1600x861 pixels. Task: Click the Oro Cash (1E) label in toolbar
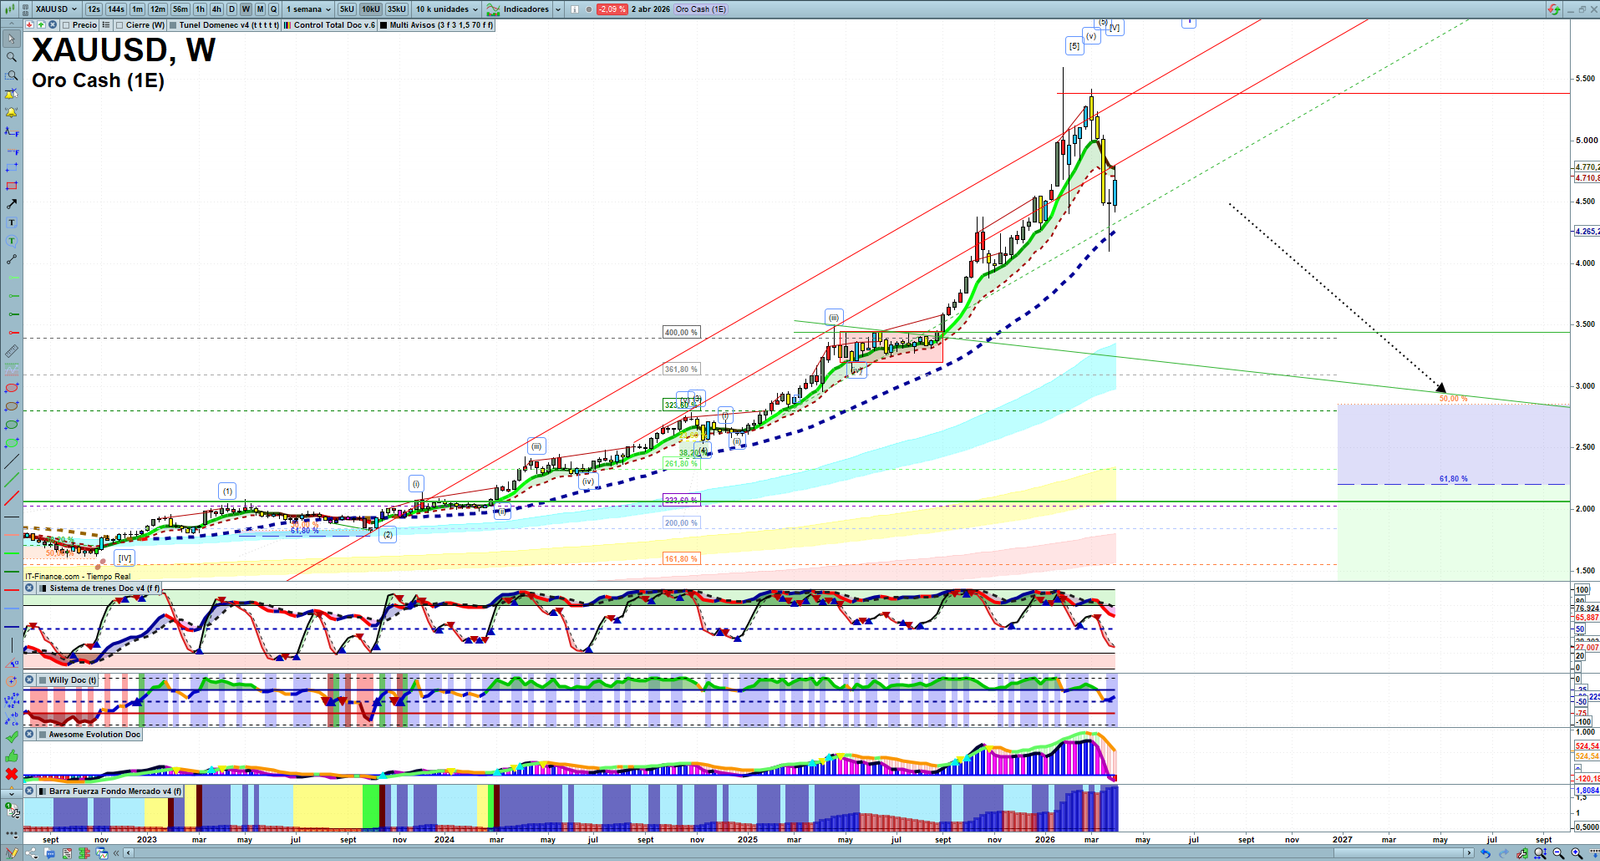tap(701, 9)
